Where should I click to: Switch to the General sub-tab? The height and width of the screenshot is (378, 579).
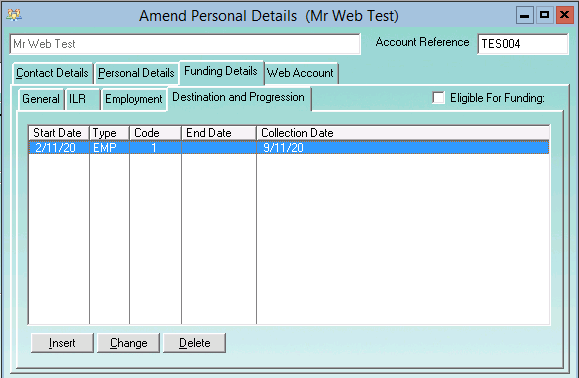click(x=41, y=99)
